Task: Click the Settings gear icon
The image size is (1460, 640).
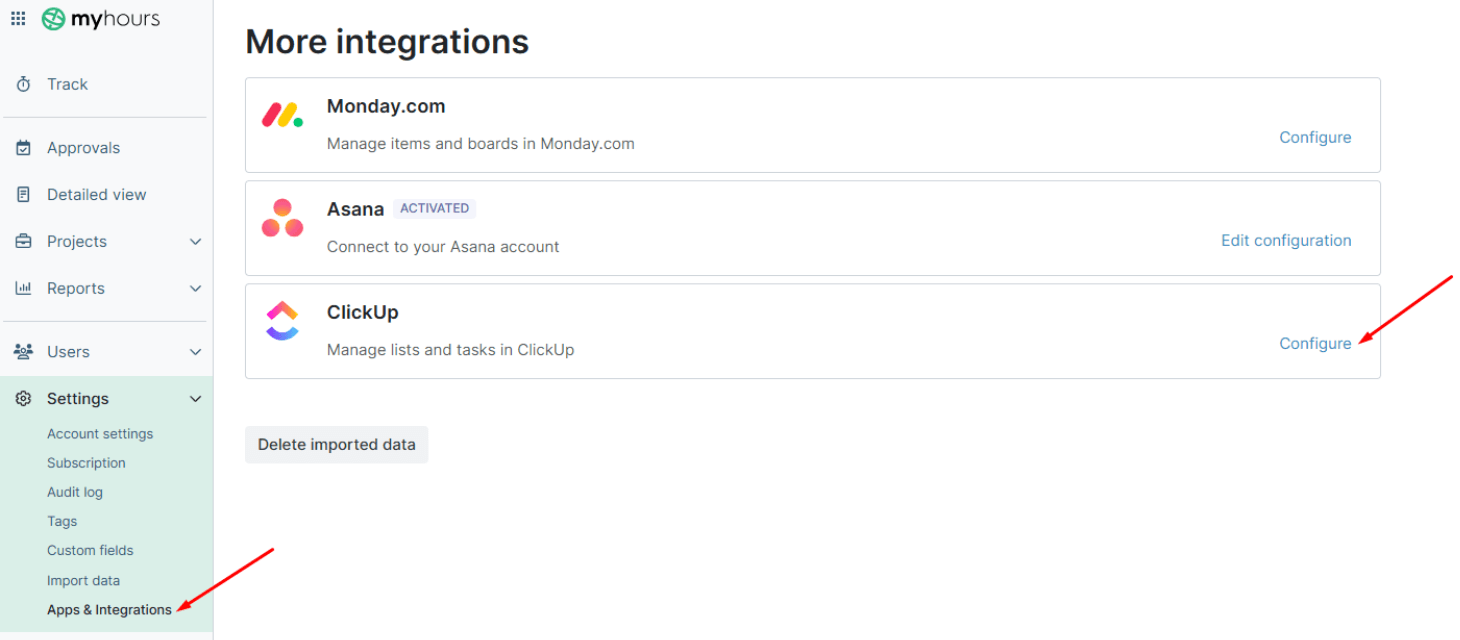Action: click(23, 398)
